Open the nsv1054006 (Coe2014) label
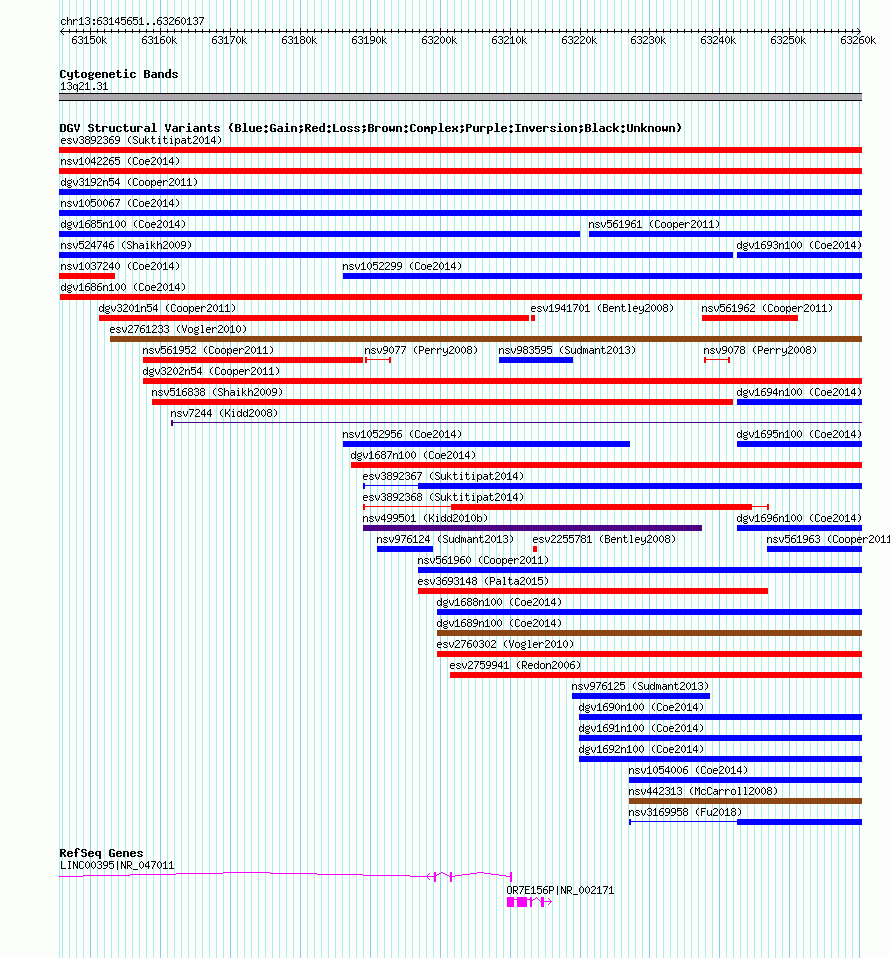 point(688,770)
